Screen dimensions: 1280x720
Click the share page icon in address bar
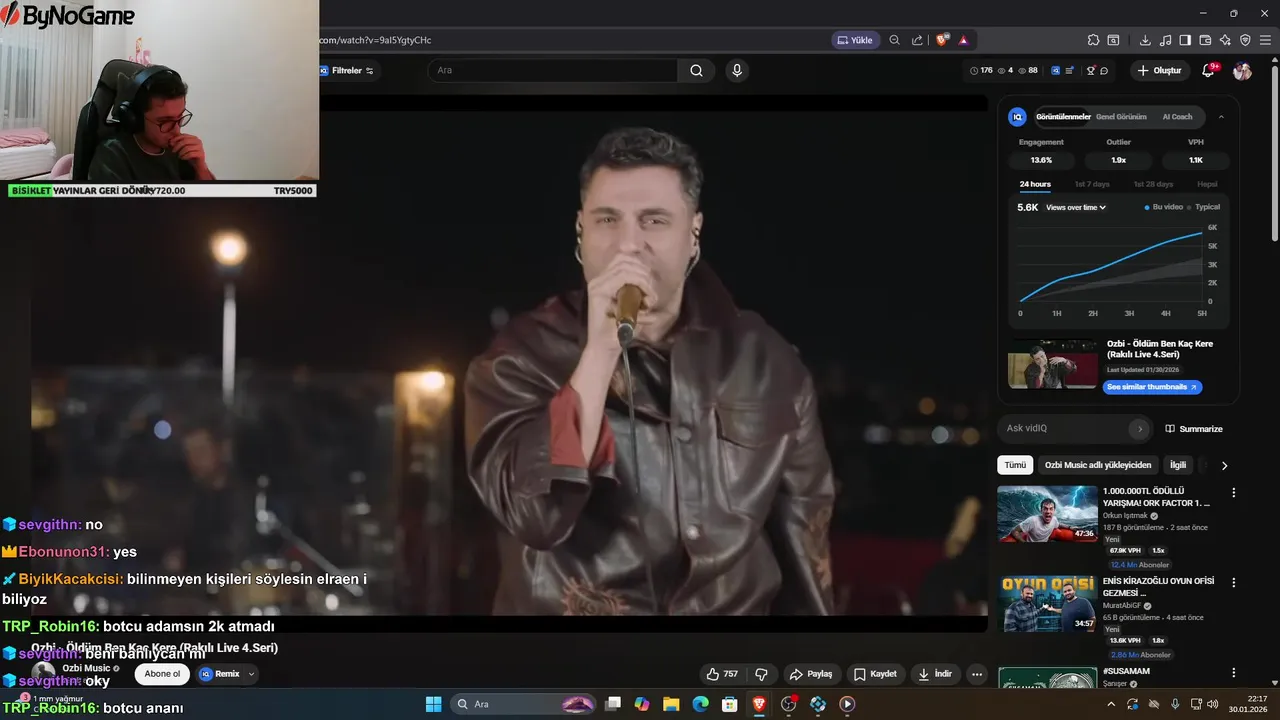[917, 40]
